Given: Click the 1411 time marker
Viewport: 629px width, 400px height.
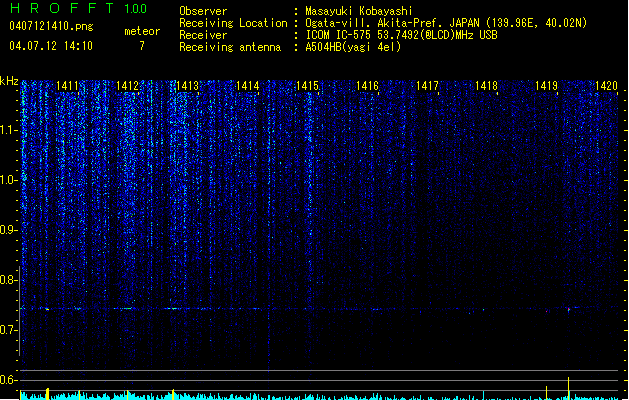Looking at the screenshot, I should pos(67,86).
